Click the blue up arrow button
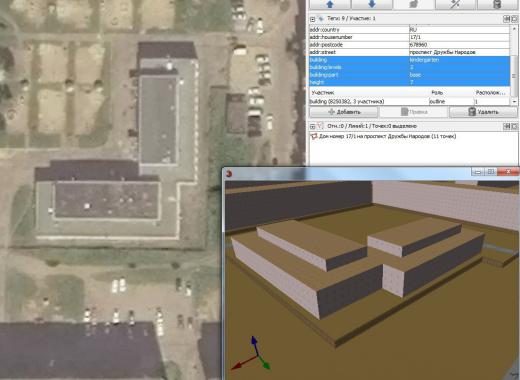This screenshot has width=520, height=380. 330,4
